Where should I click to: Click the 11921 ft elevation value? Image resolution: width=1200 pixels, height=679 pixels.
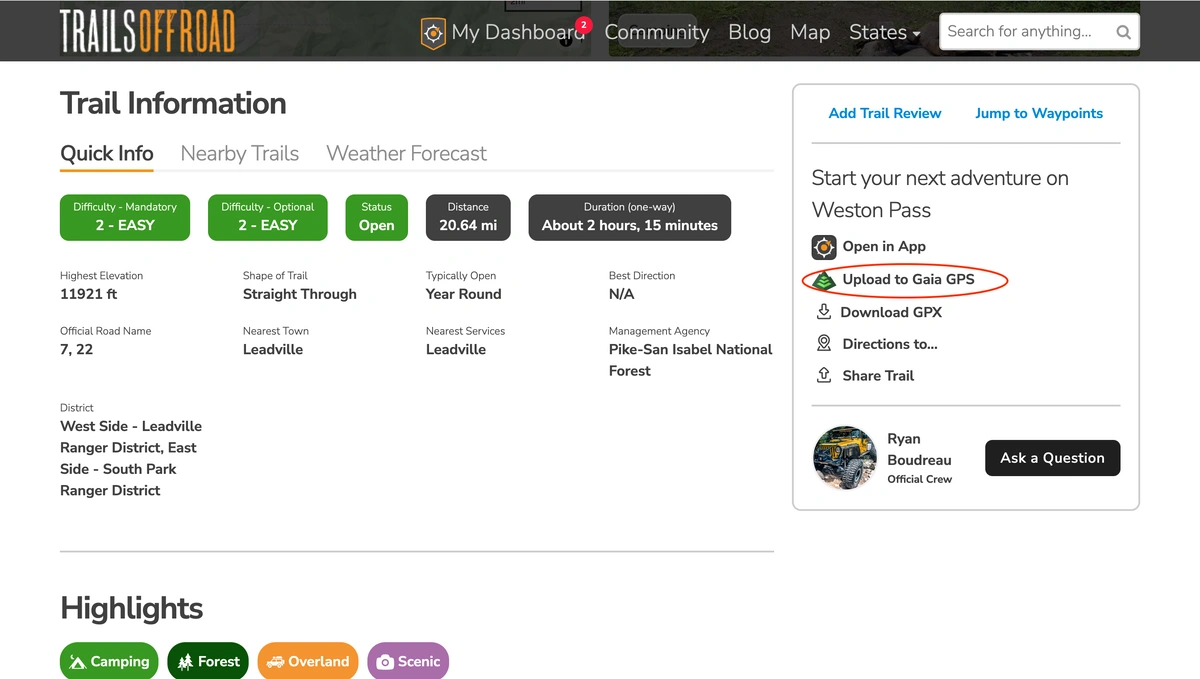89,294
